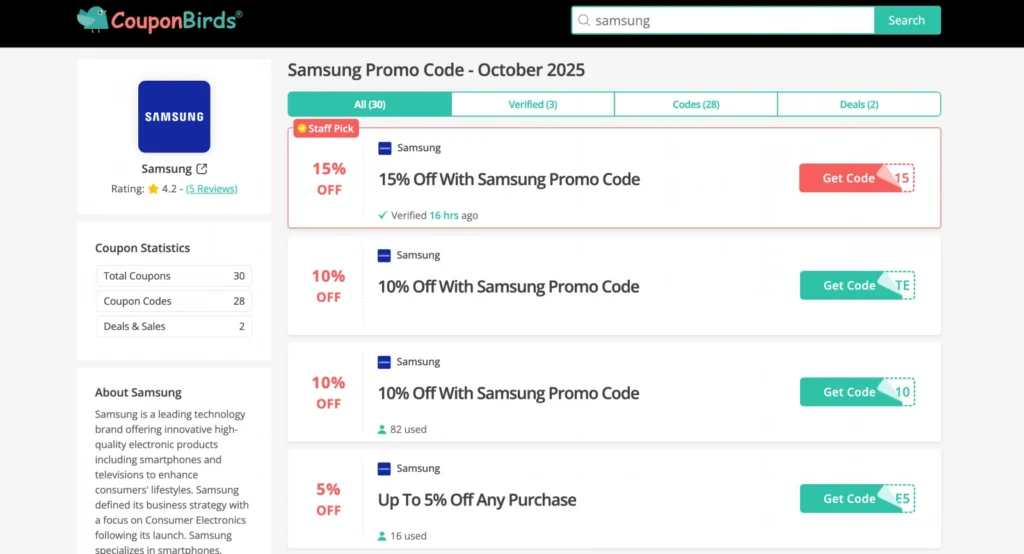Select the Codes (28) tab
Image resolution: width=1024 pixels, height=554 pixels.
695,104
